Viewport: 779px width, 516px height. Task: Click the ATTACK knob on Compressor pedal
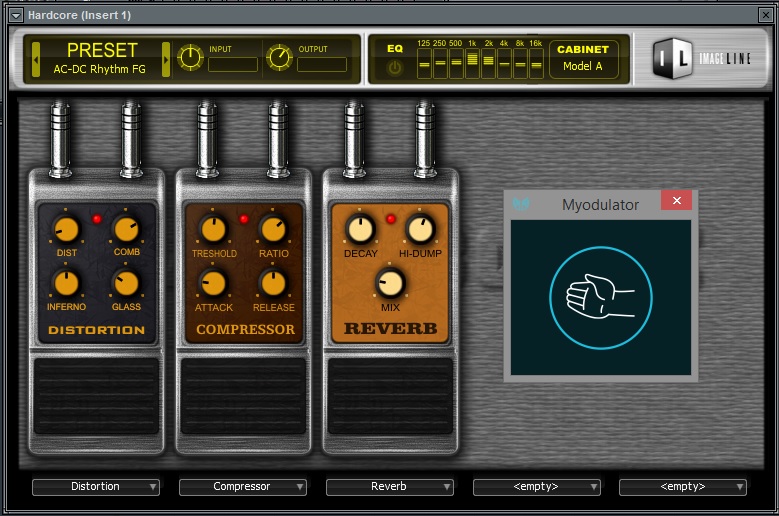click(x=213, y=284)
